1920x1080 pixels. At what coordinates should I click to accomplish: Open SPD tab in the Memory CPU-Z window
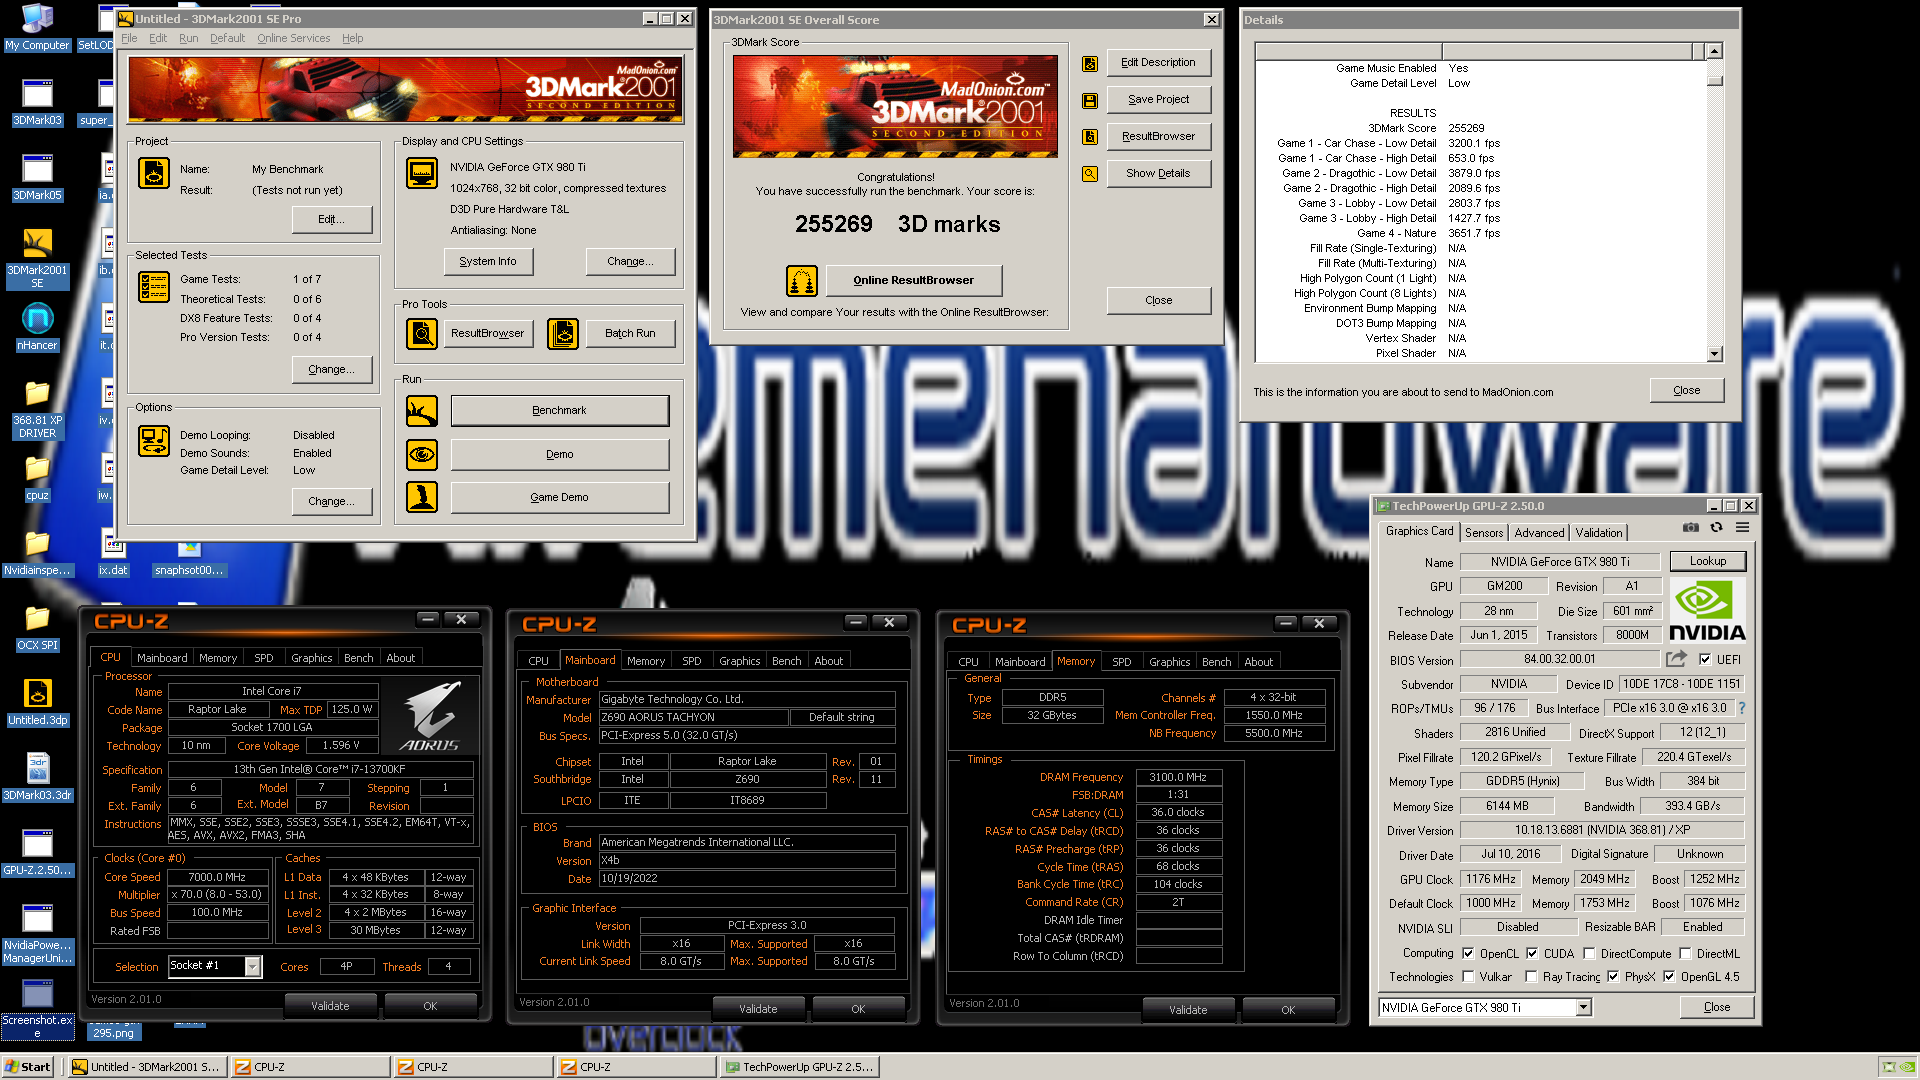(1121, 662)
